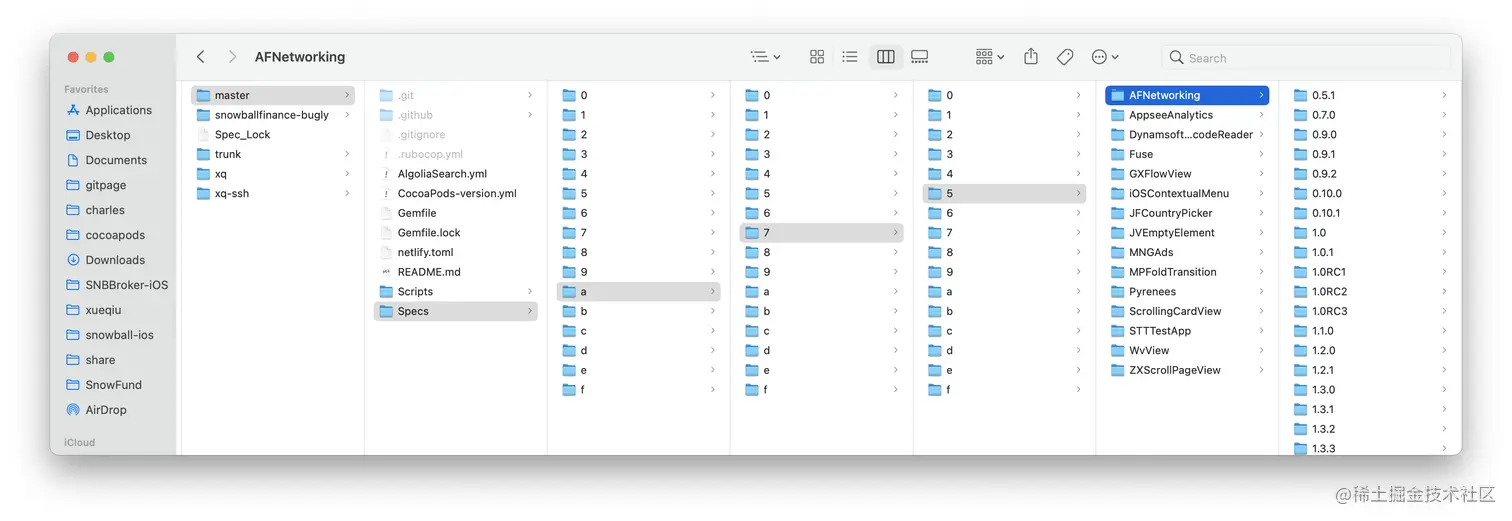Select SNBBroker-iOS in the sidebar

(118, 285)
